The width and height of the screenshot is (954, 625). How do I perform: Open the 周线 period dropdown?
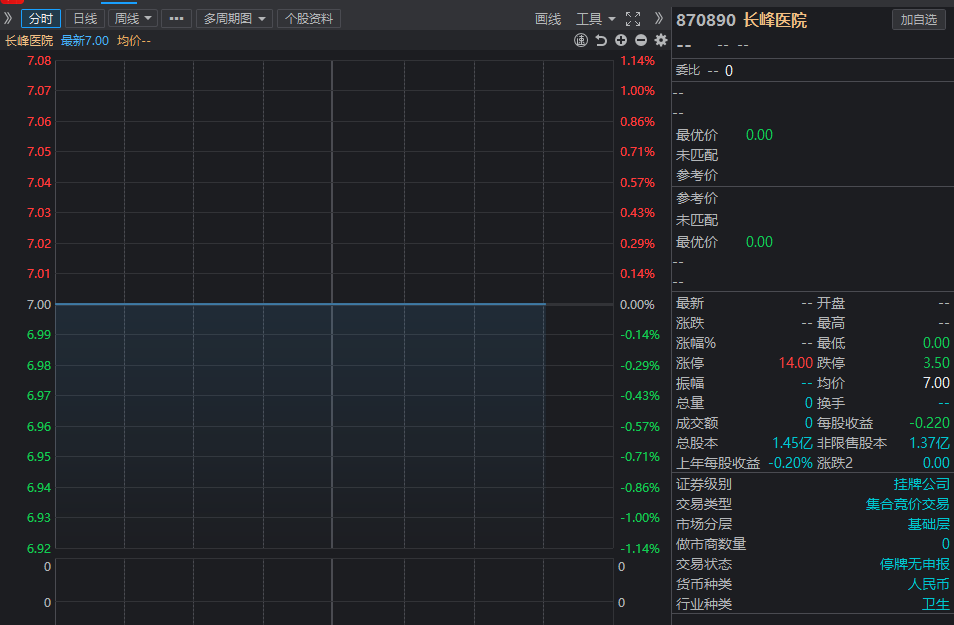[x=134, y=19]
